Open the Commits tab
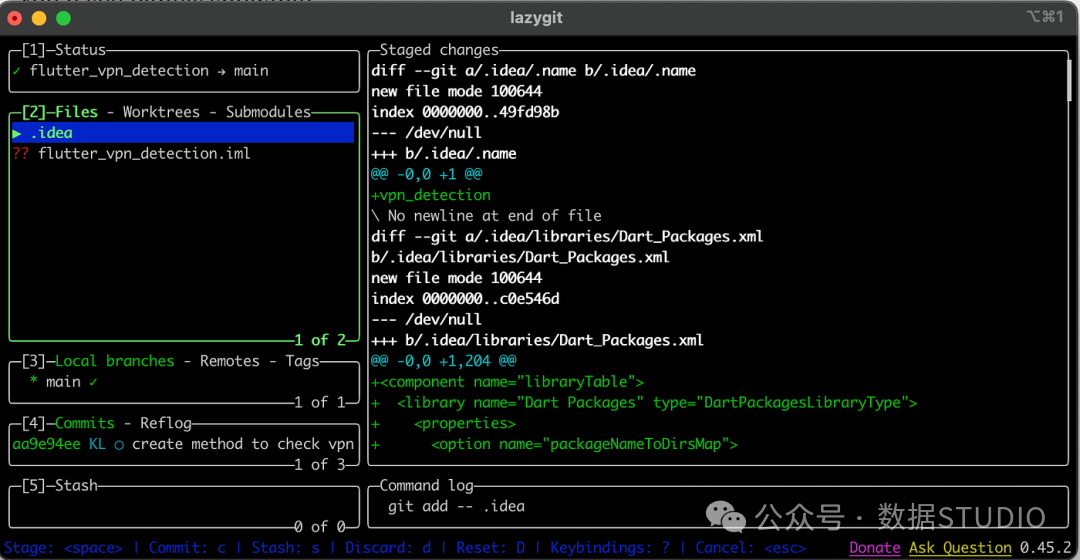1080x560 pixels. pos(85,423)
